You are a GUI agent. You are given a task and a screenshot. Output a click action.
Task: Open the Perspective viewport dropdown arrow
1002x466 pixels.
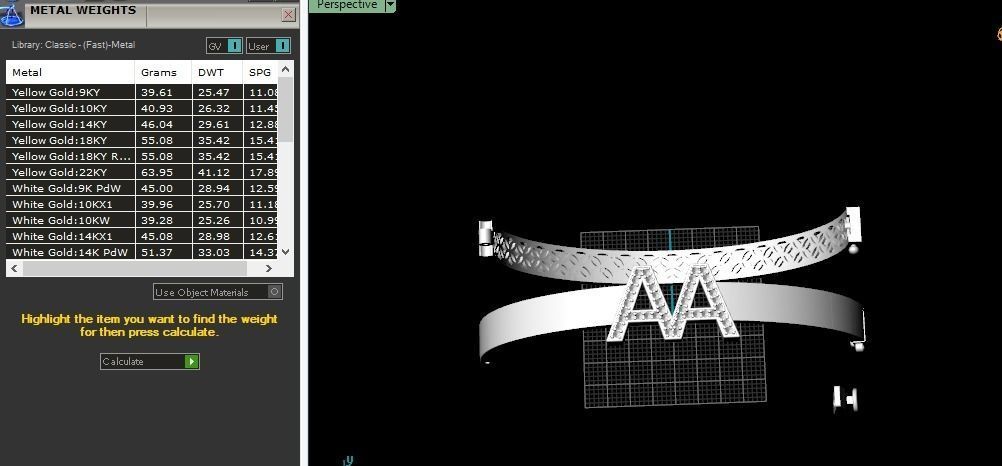click(x=390, y=5)
